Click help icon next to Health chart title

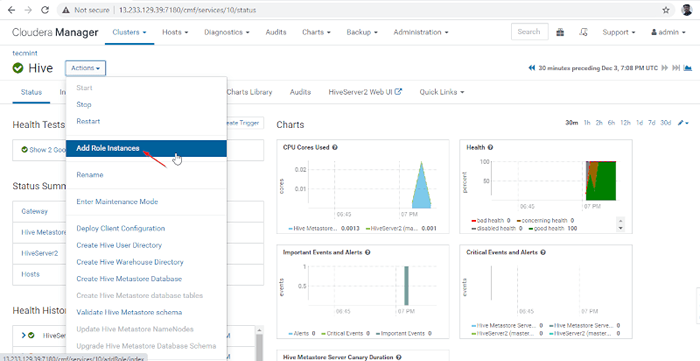point(490,147)
